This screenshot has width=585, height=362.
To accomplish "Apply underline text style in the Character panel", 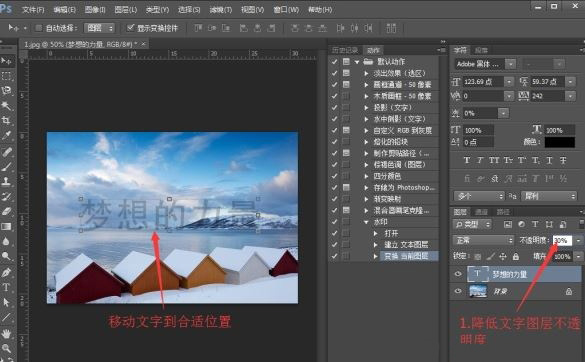I will click(549, 160).
